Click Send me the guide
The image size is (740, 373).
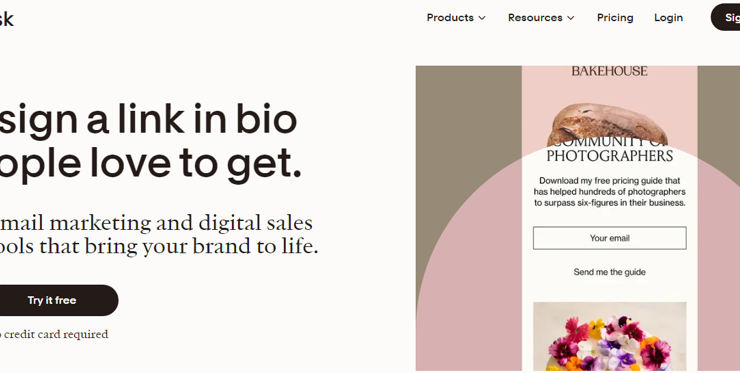[x=610, y=272]
